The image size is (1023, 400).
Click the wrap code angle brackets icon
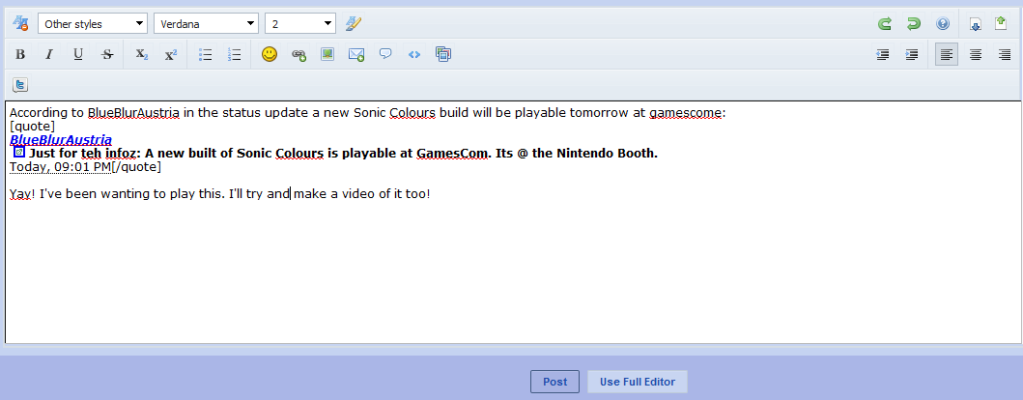[x=414, y=54]
